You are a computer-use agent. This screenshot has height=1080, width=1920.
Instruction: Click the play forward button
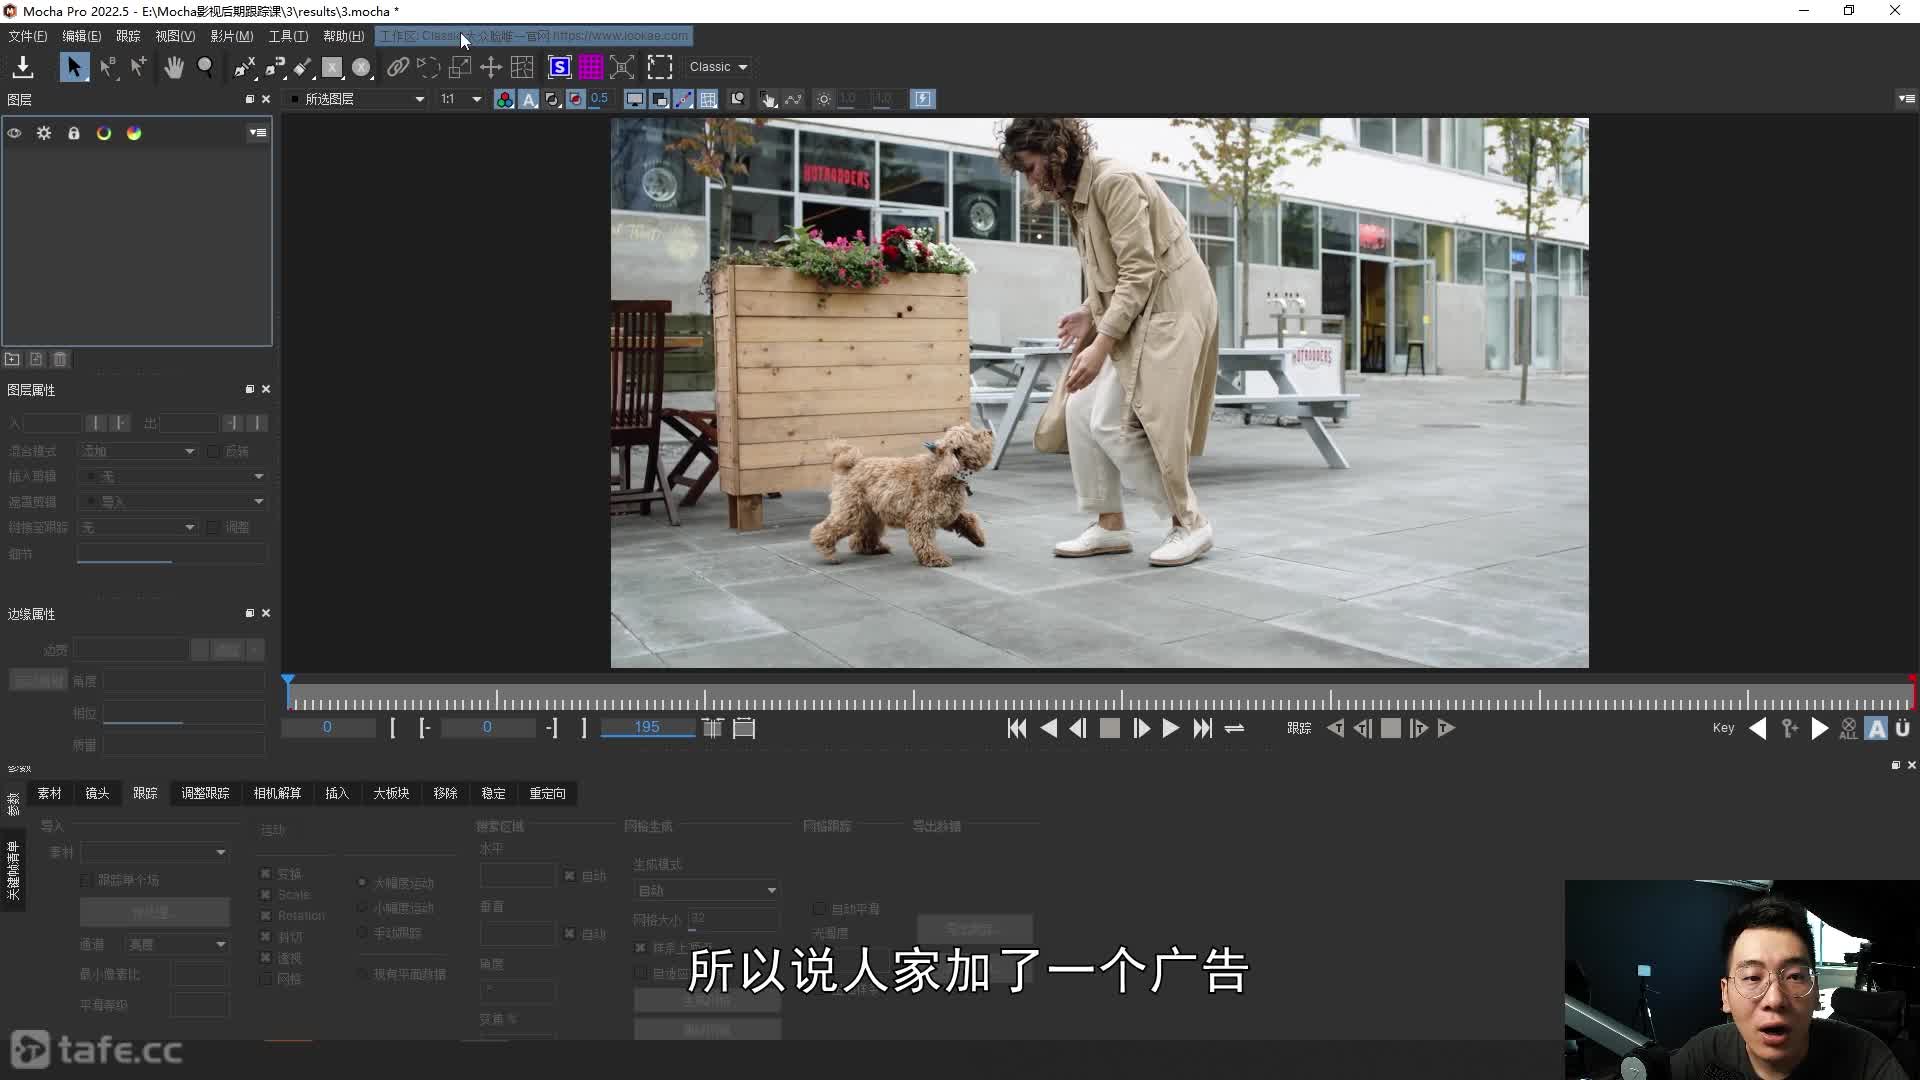coord(1171,729)
